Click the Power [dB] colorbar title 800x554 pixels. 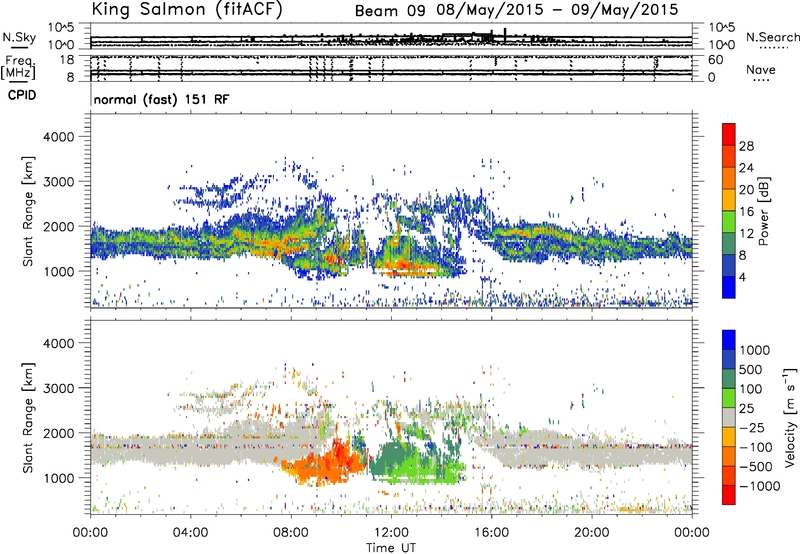pyautogui.click(x=763, y=211)
